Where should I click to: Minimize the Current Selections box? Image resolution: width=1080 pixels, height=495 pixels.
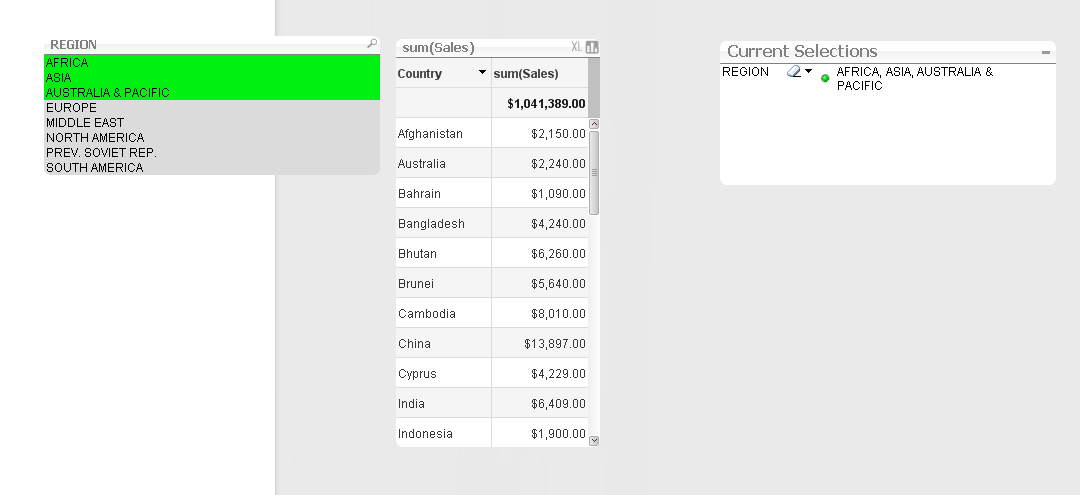click(x=1046, y=52)
